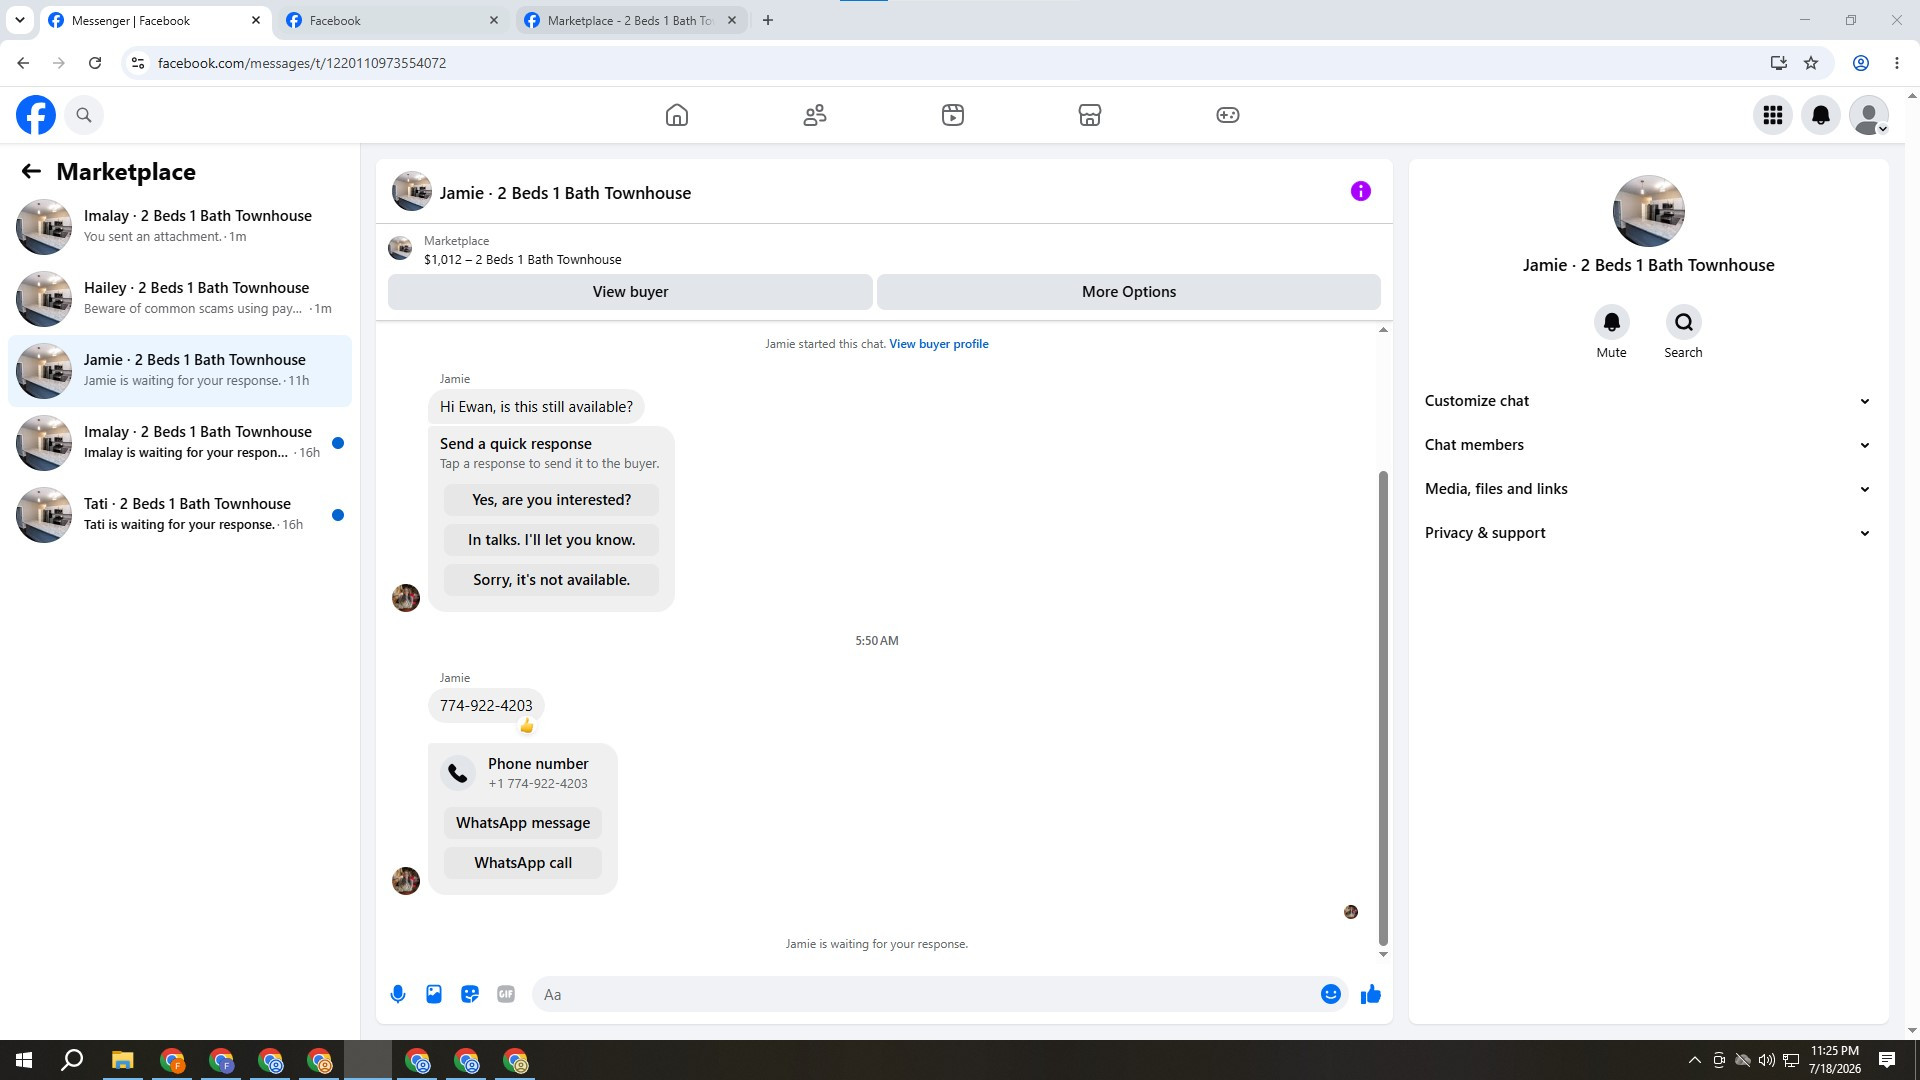Send quick reply 'Sorry, it's not available.'

pyautogui.click(x=552, y=580)
